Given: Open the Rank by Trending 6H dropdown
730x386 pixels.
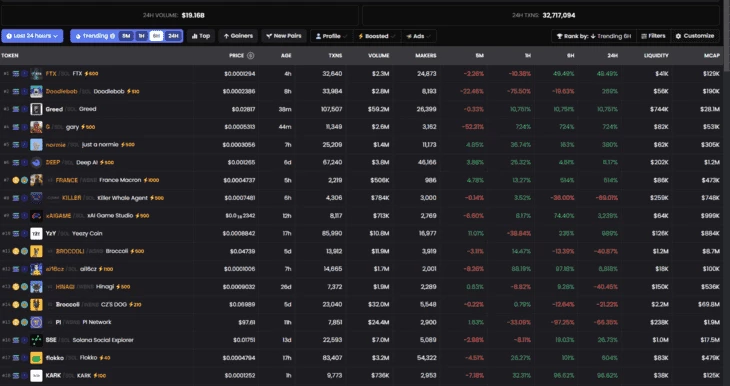Looking at the screenshot, I should (x=594, y=36).
